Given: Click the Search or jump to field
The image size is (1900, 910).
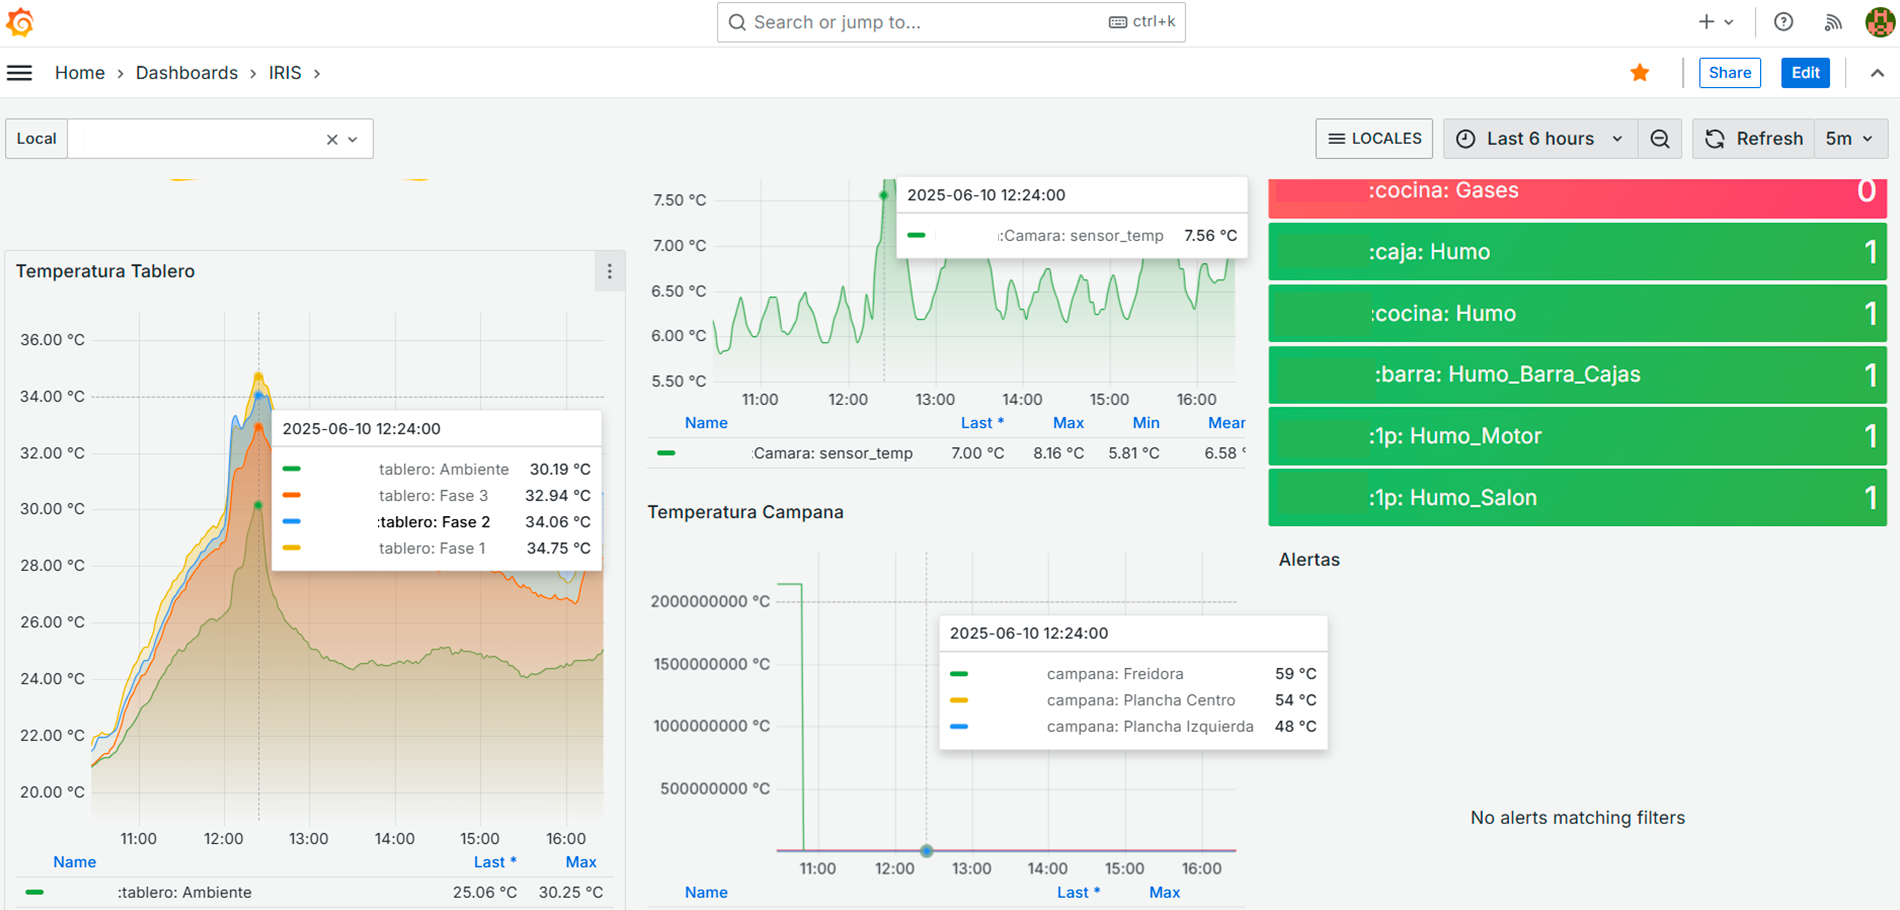Looking at the screenshot, I should pyautogui.click(x=930, y=22).
